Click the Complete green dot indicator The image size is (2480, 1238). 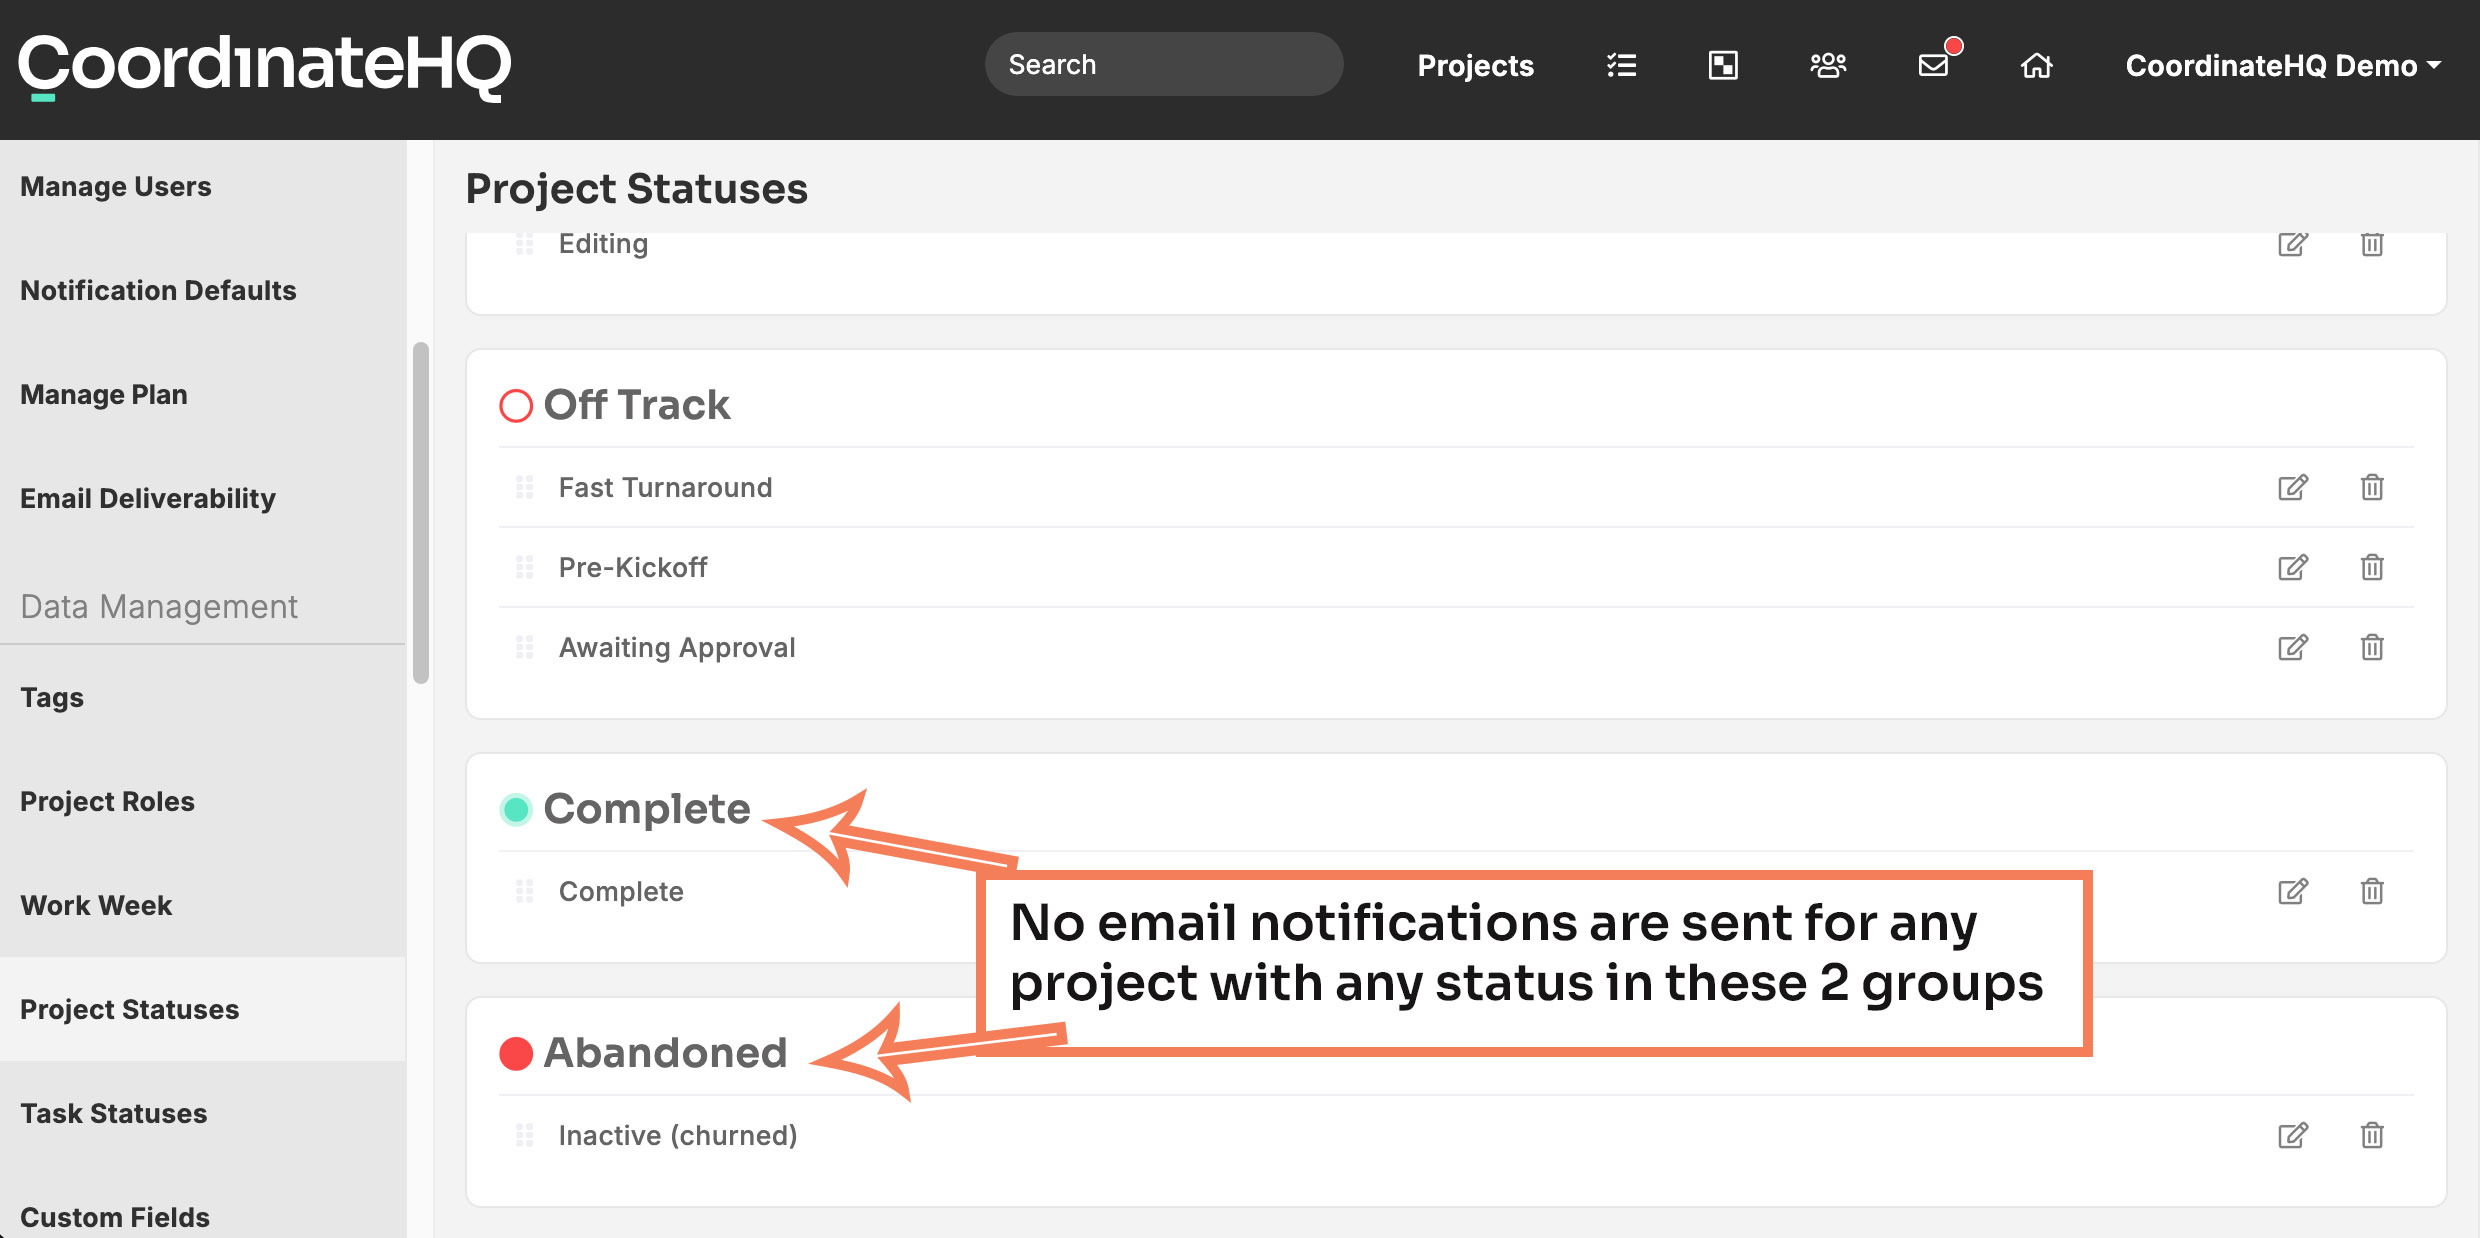[516, 809]
